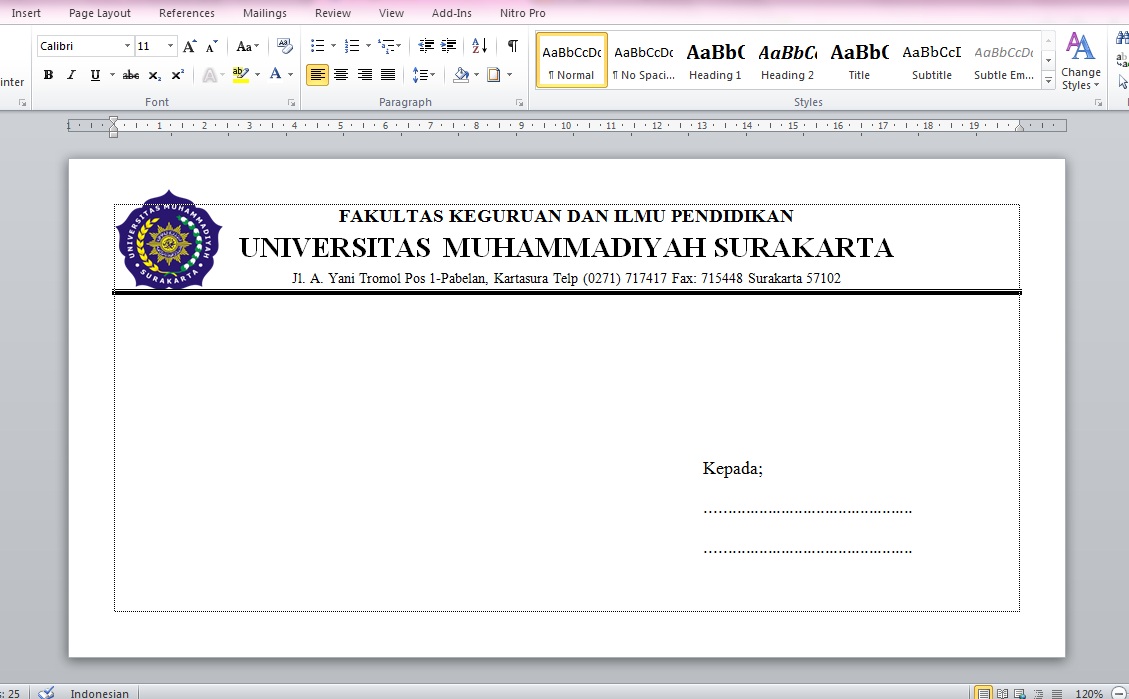Toggle Superscript formatting

pos(177,75)
